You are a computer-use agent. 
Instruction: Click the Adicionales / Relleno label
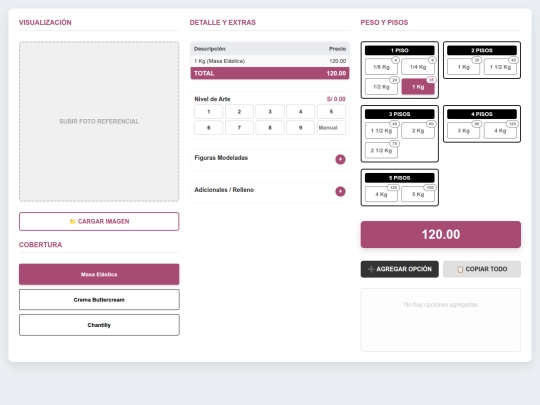[224, 190]
